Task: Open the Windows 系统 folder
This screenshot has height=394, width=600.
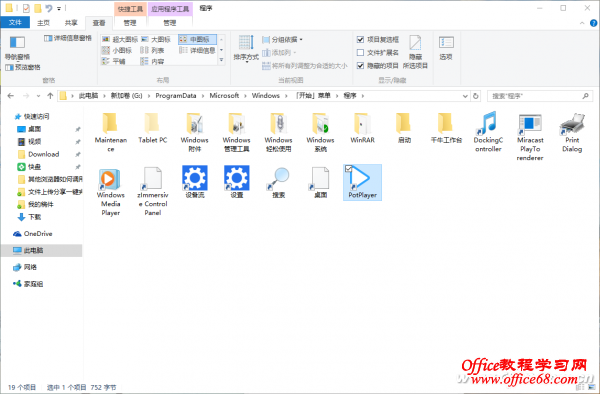Action: pos(320,132)
